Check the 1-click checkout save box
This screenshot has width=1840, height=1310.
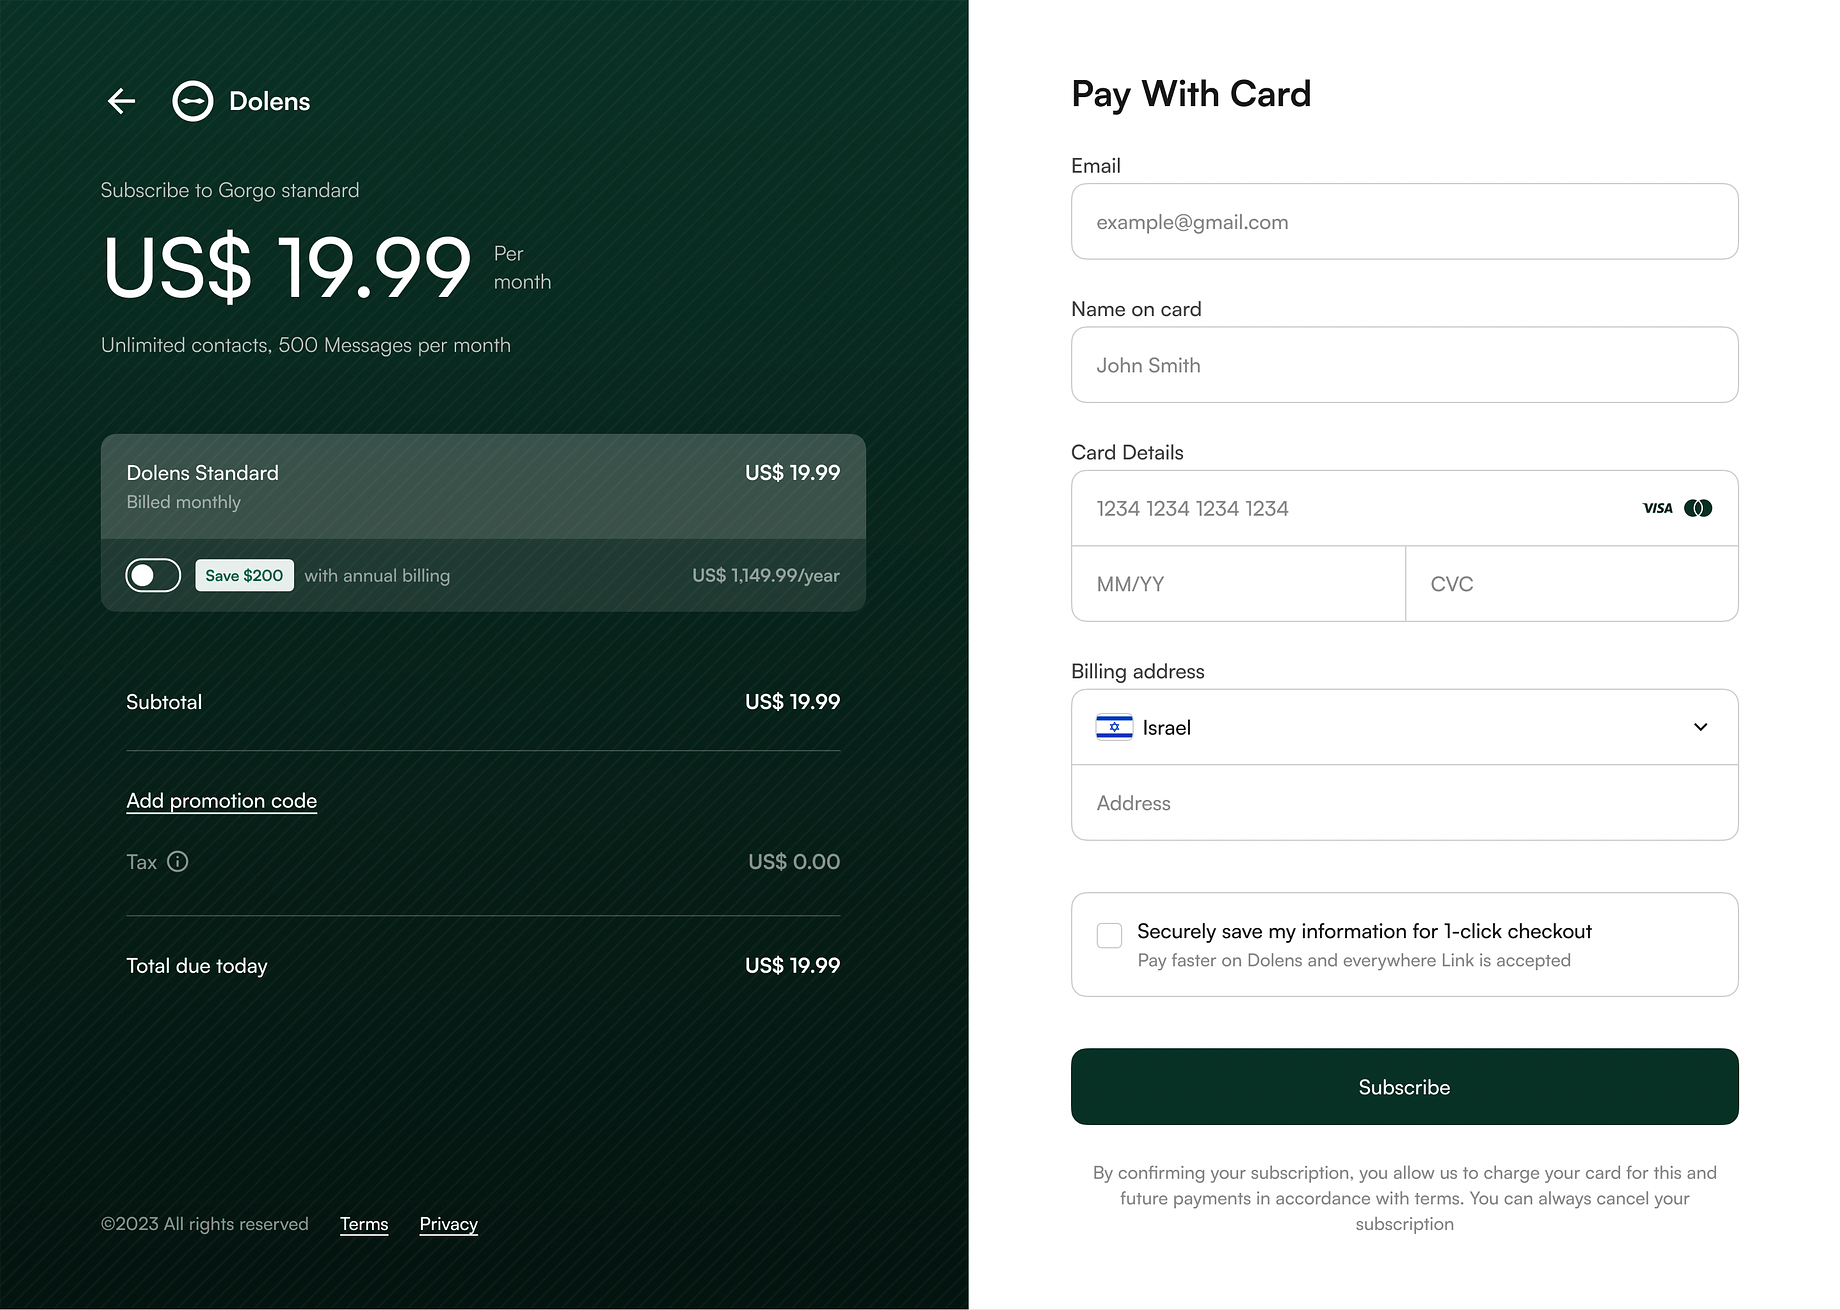click(x=1109, y=935)
